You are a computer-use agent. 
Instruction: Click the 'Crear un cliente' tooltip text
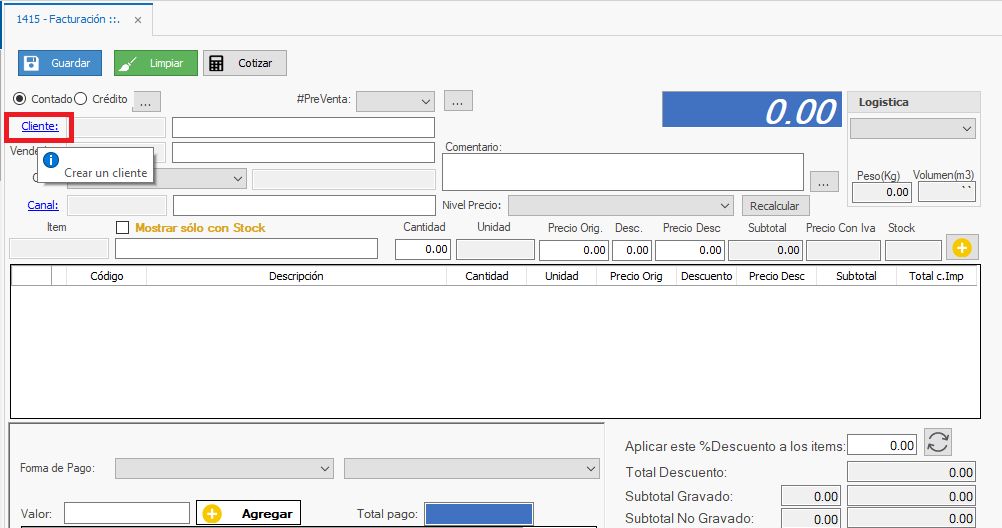click(x=105, y=173)
